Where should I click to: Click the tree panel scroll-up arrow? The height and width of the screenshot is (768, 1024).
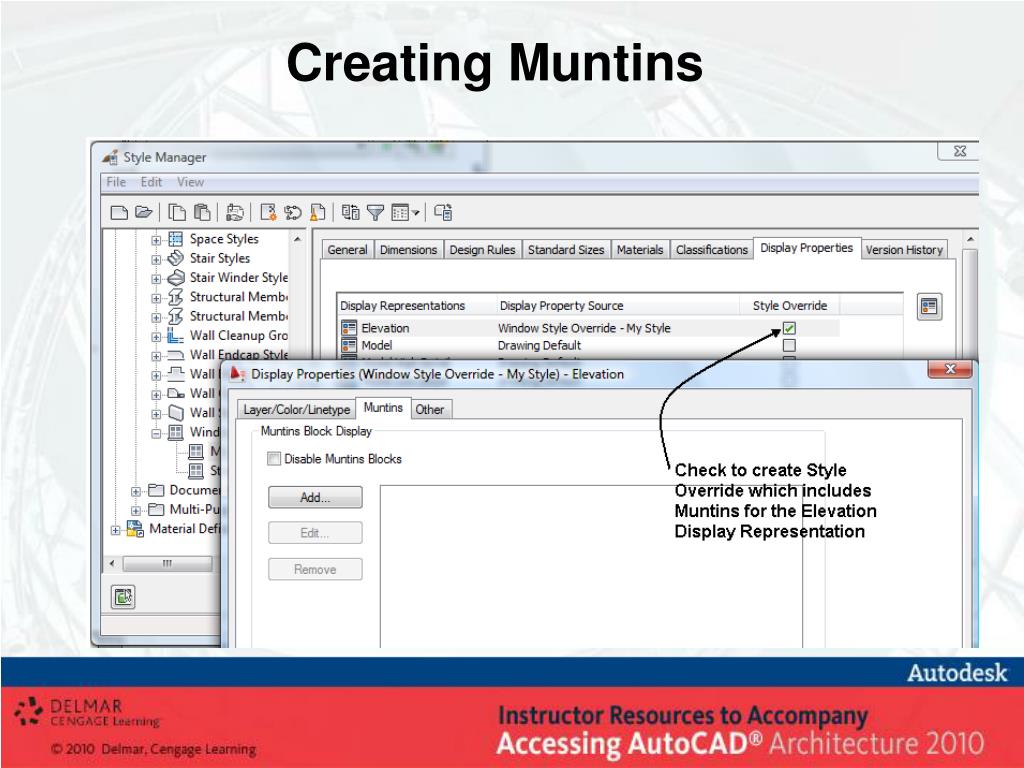tap(298, 240)
